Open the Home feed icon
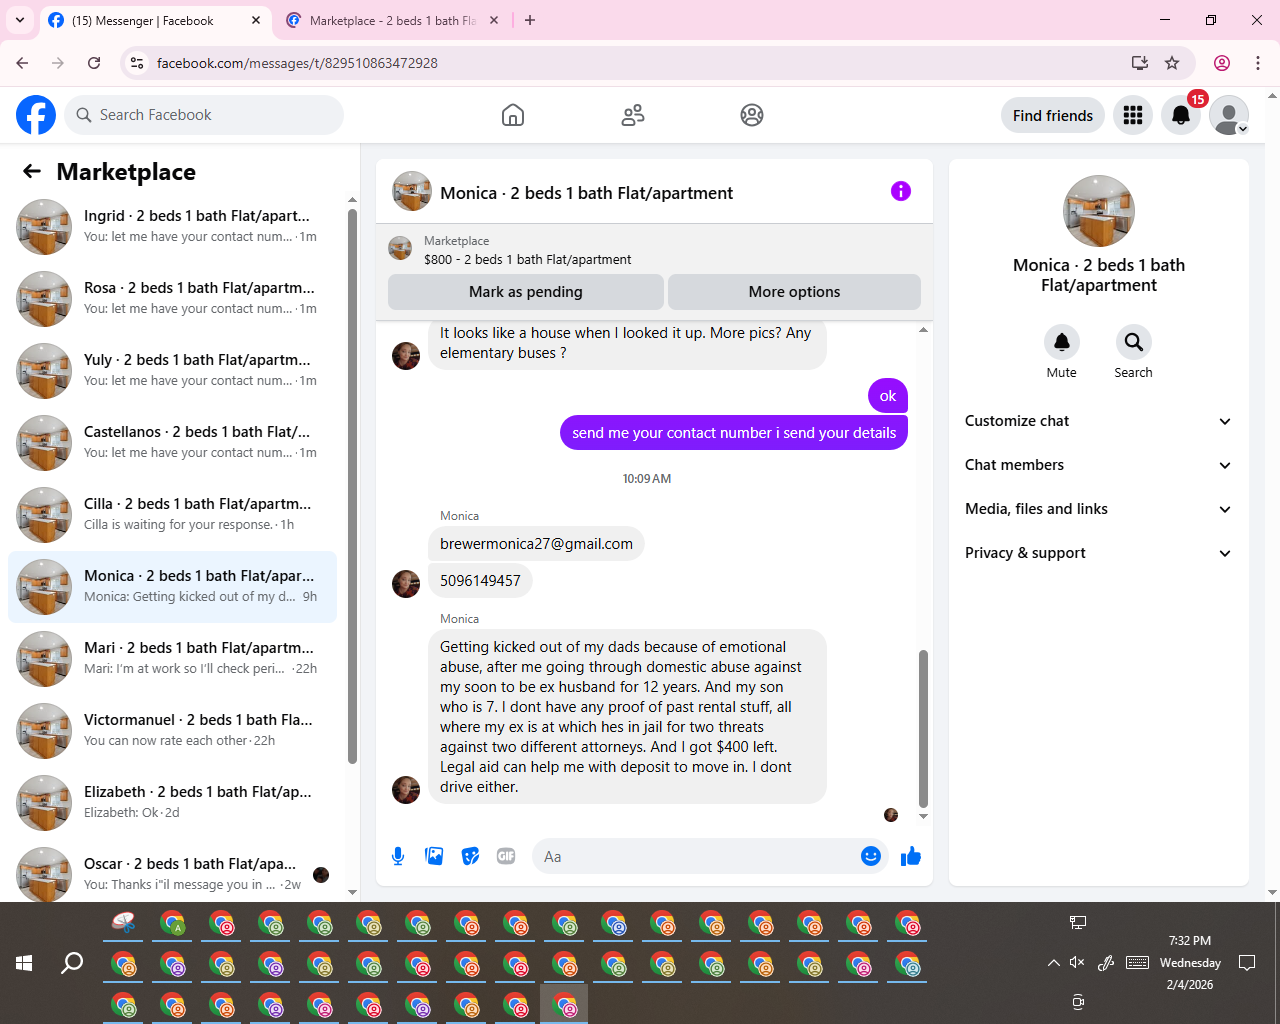 [x=513, y=115]
